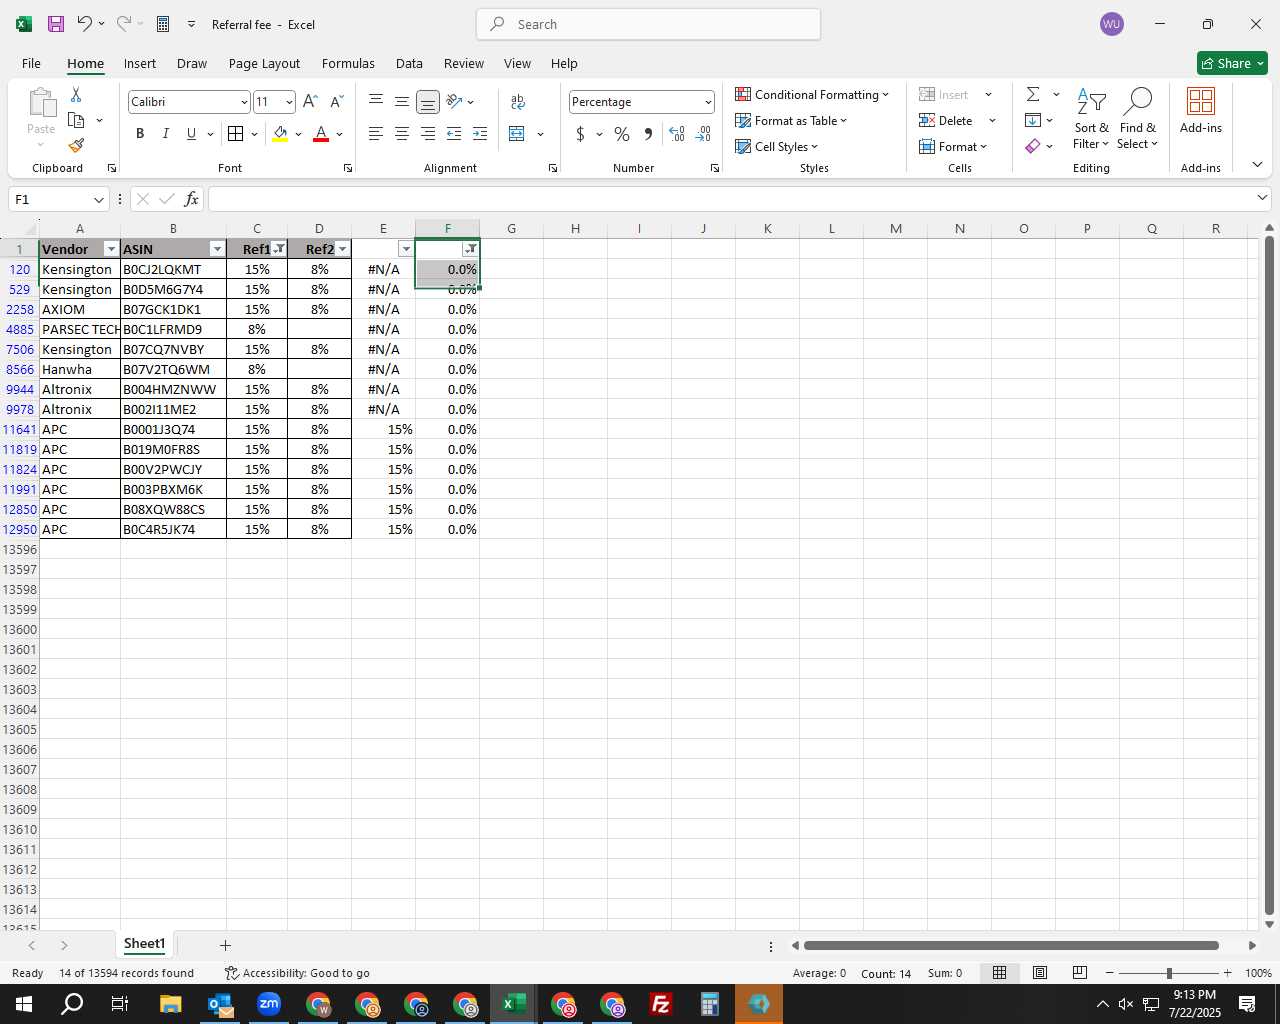Open the Ref2 column filter dropdown
The height and width of the screenshot is (1024, 1280).
343,249
